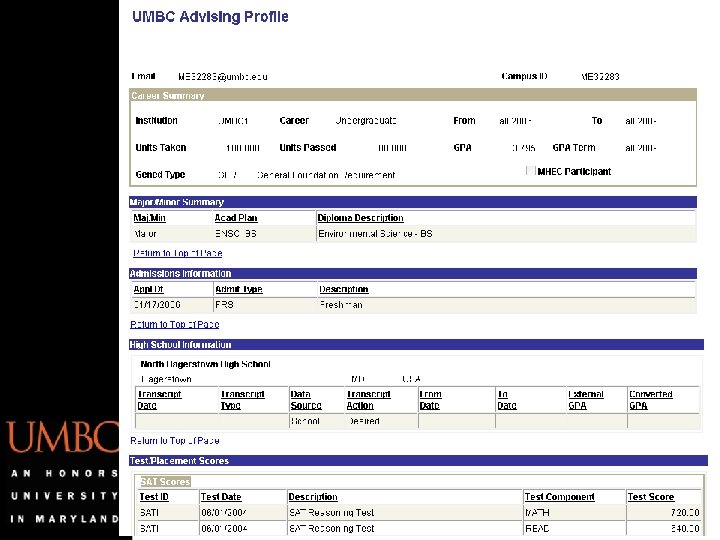Toggle the MHEC Participant checkbox

point(531,171)
